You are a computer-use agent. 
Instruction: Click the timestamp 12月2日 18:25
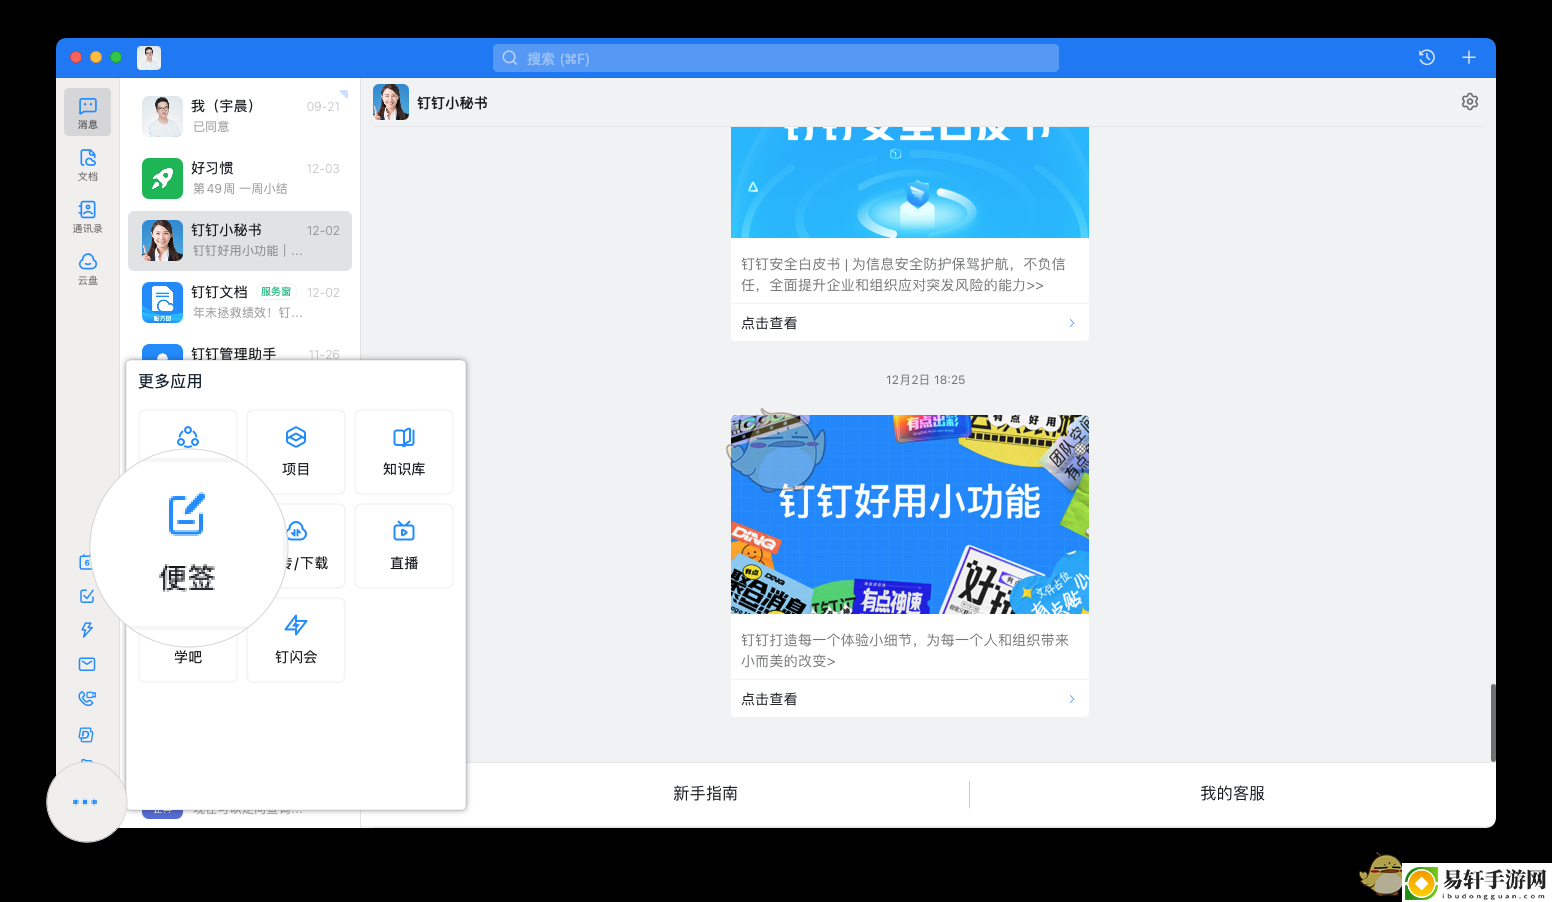[925, 380]
